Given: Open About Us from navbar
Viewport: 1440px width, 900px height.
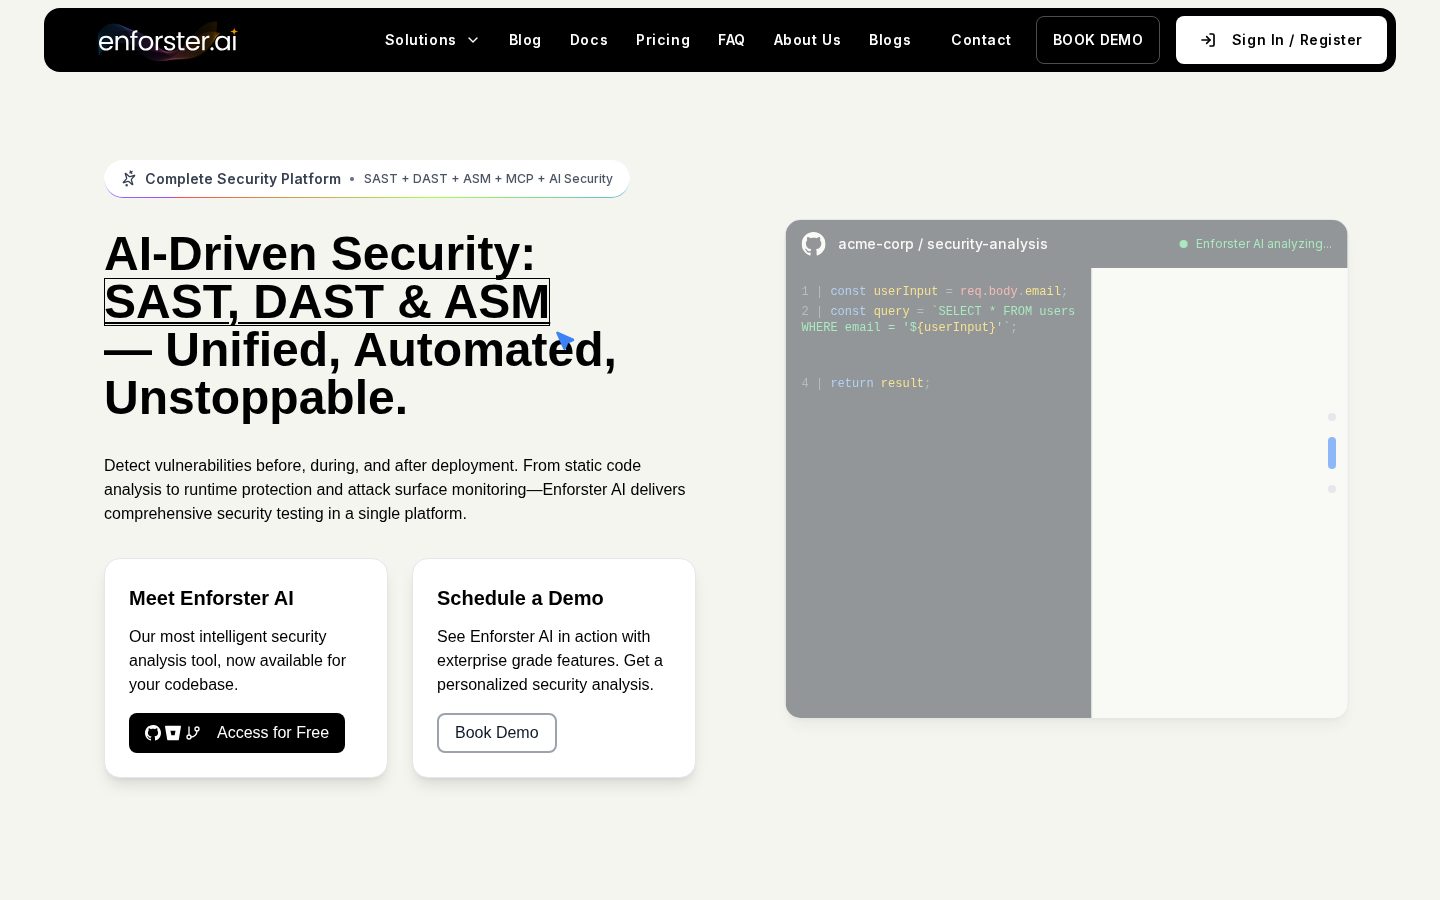Looking at the screenshot, I should (x=807, y=40).
